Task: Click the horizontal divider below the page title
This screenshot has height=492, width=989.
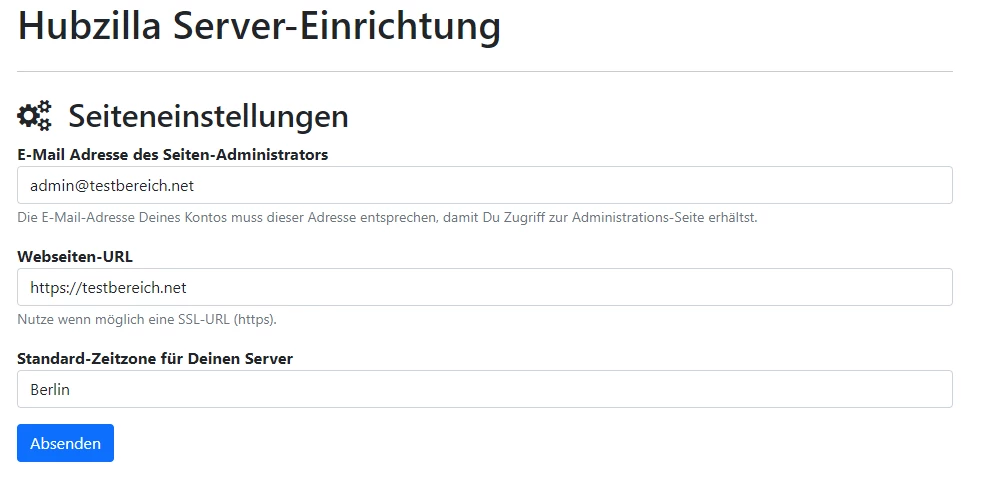Action: [484, 71]
